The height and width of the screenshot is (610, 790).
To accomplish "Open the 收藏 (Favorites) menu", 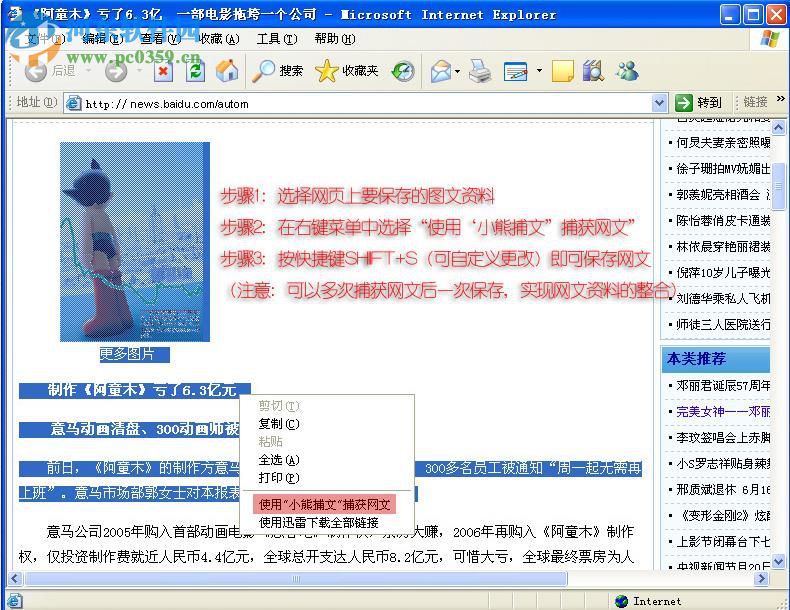I will coord(219,39).
